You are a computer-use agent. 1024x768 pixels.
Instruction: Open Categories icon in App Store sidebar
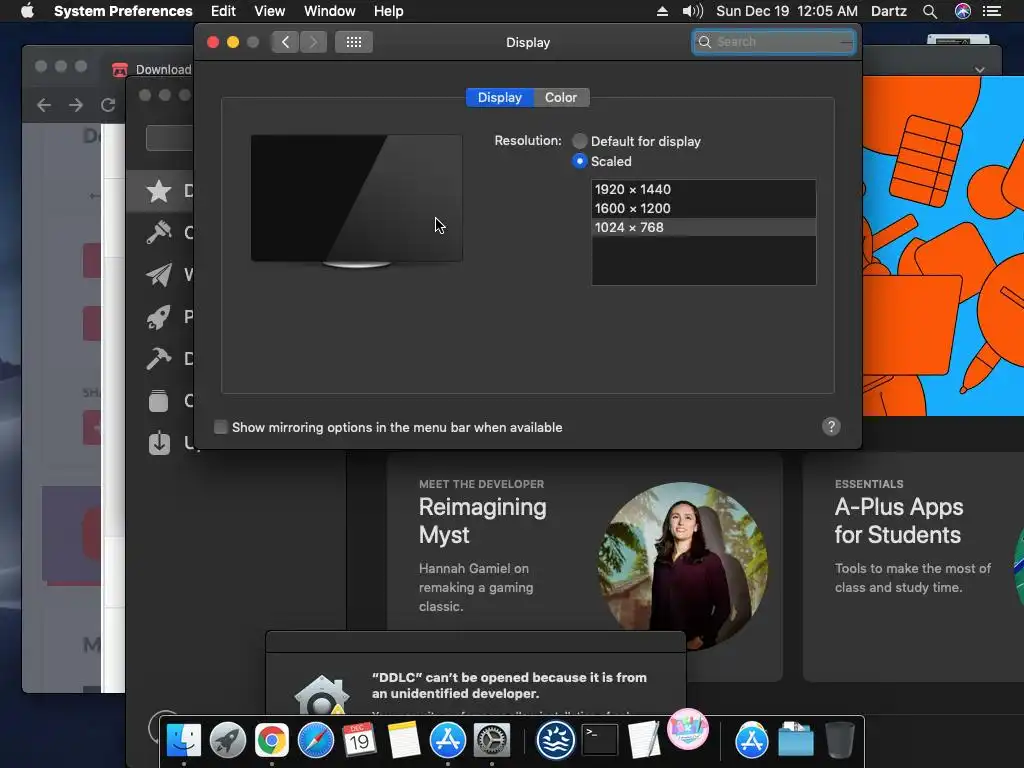coord(159,400)
